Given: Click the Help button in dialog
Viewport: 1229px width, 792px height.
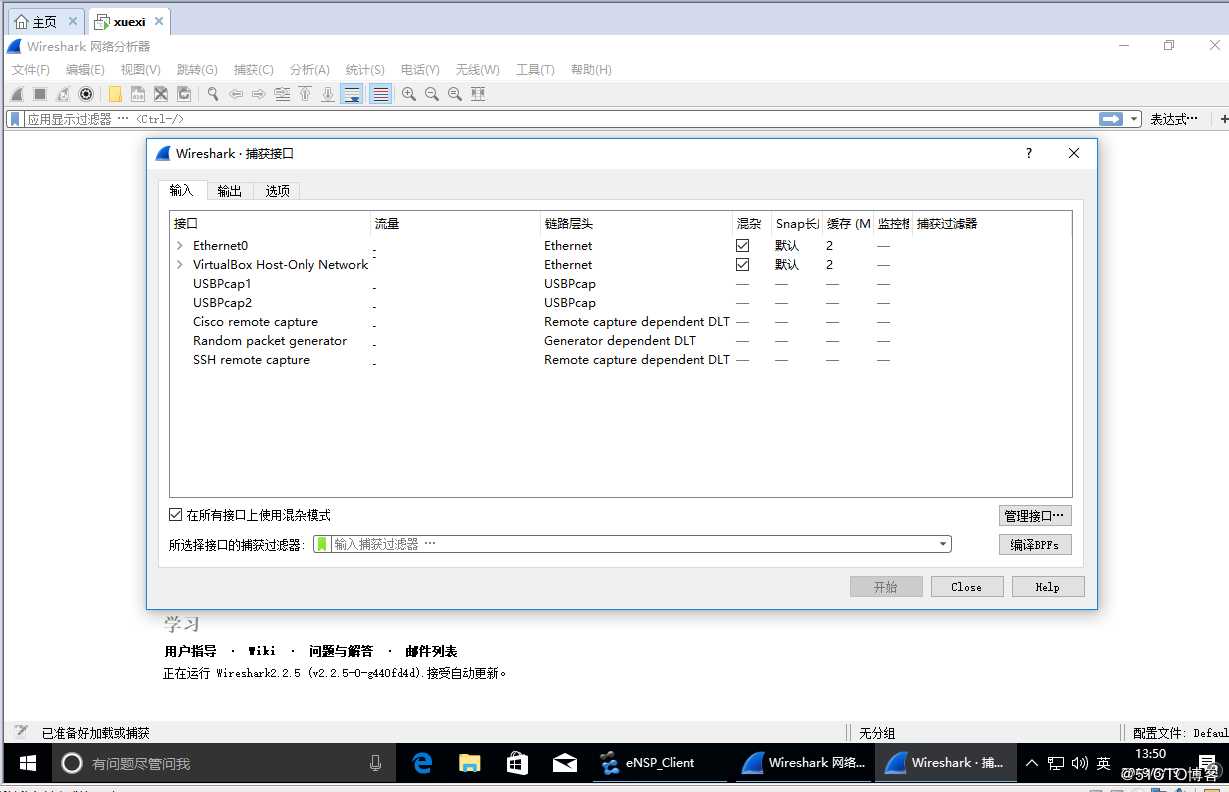Looking at the screenshot, I should tap(1048, 587).
